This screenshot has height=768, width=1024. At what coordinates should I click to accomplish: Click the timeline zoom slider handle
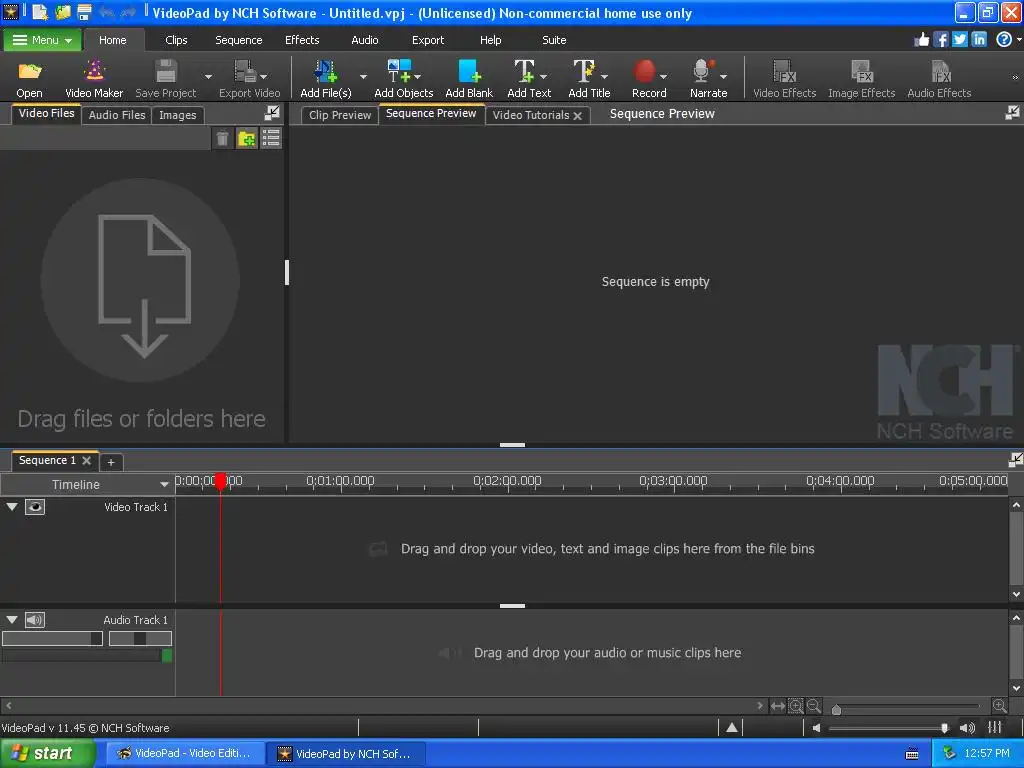pos(837,709)
